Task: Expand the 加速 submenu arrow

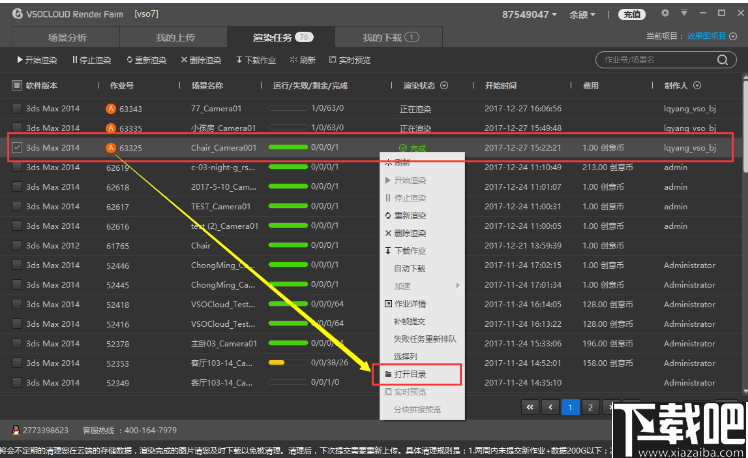Action: [457, 286]
